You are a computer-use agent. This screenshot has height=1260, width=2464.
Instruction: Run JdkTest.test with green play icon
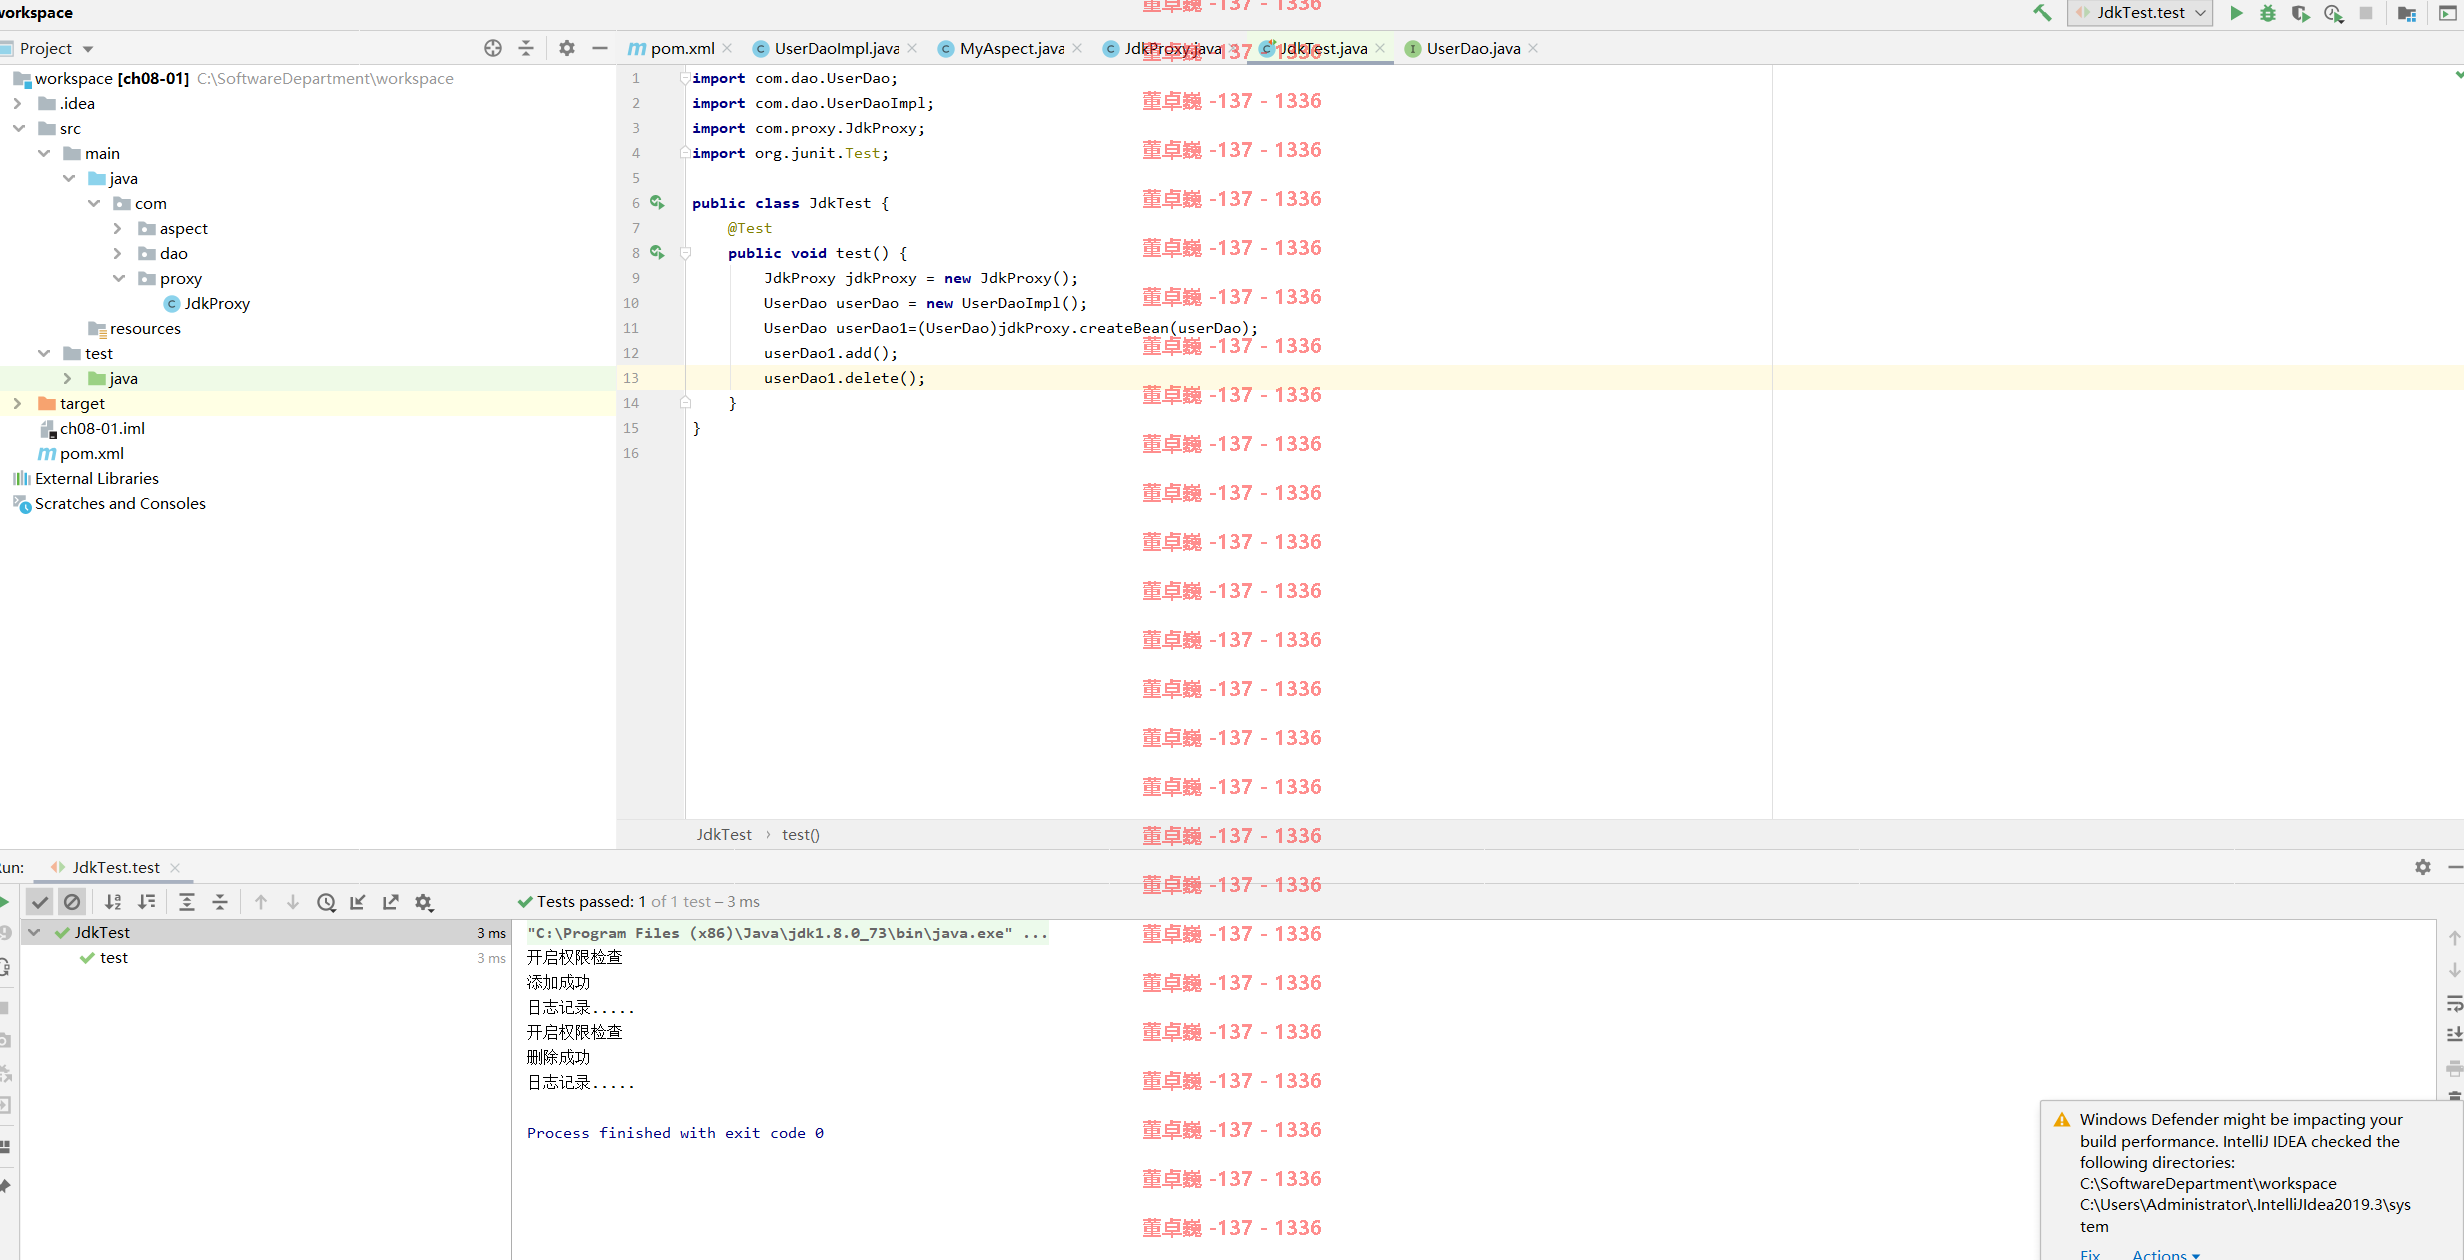2237,13
